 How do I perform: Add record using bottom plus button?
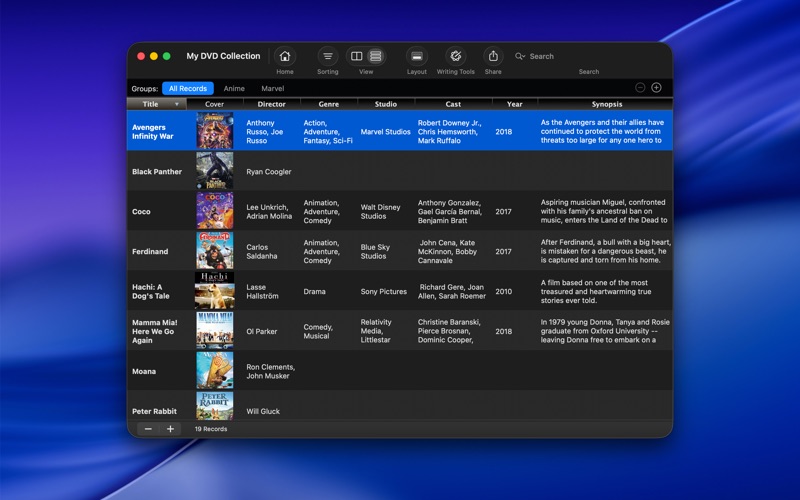(170, 429)
